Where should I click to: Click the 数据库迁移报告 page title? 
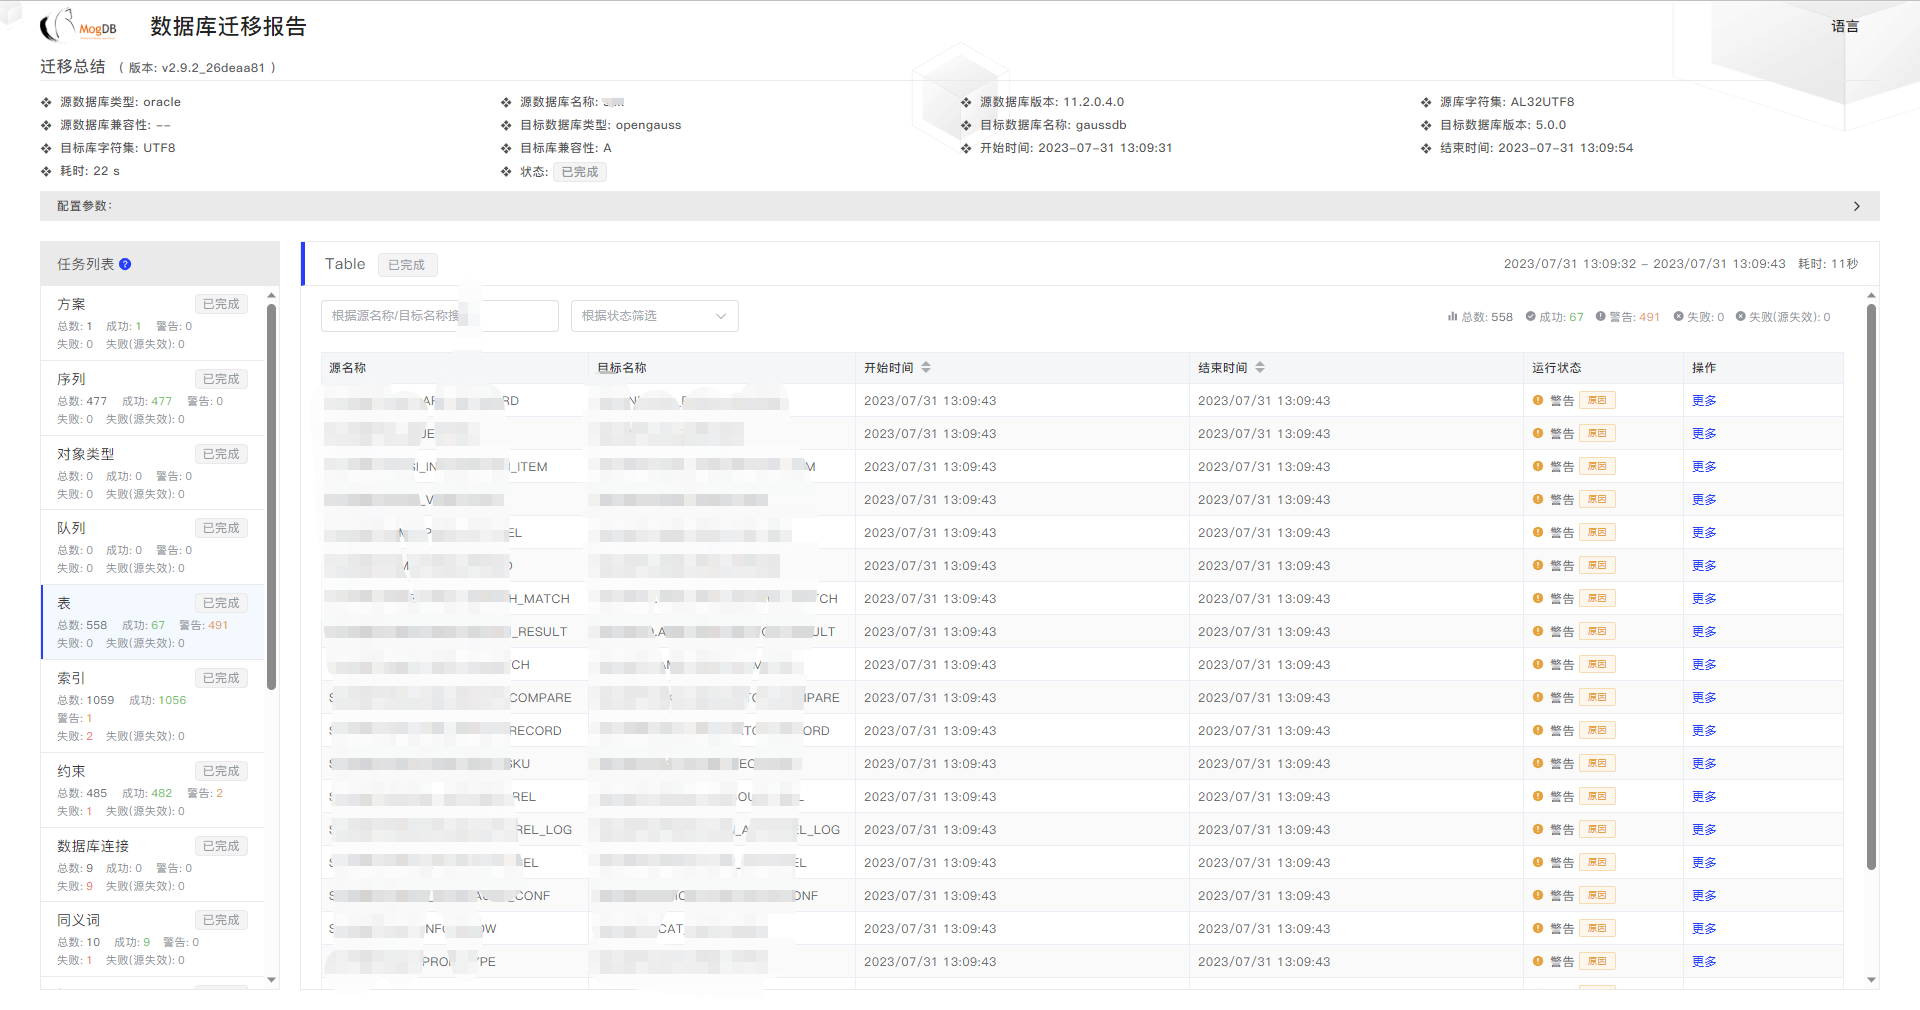pos(228,27)
